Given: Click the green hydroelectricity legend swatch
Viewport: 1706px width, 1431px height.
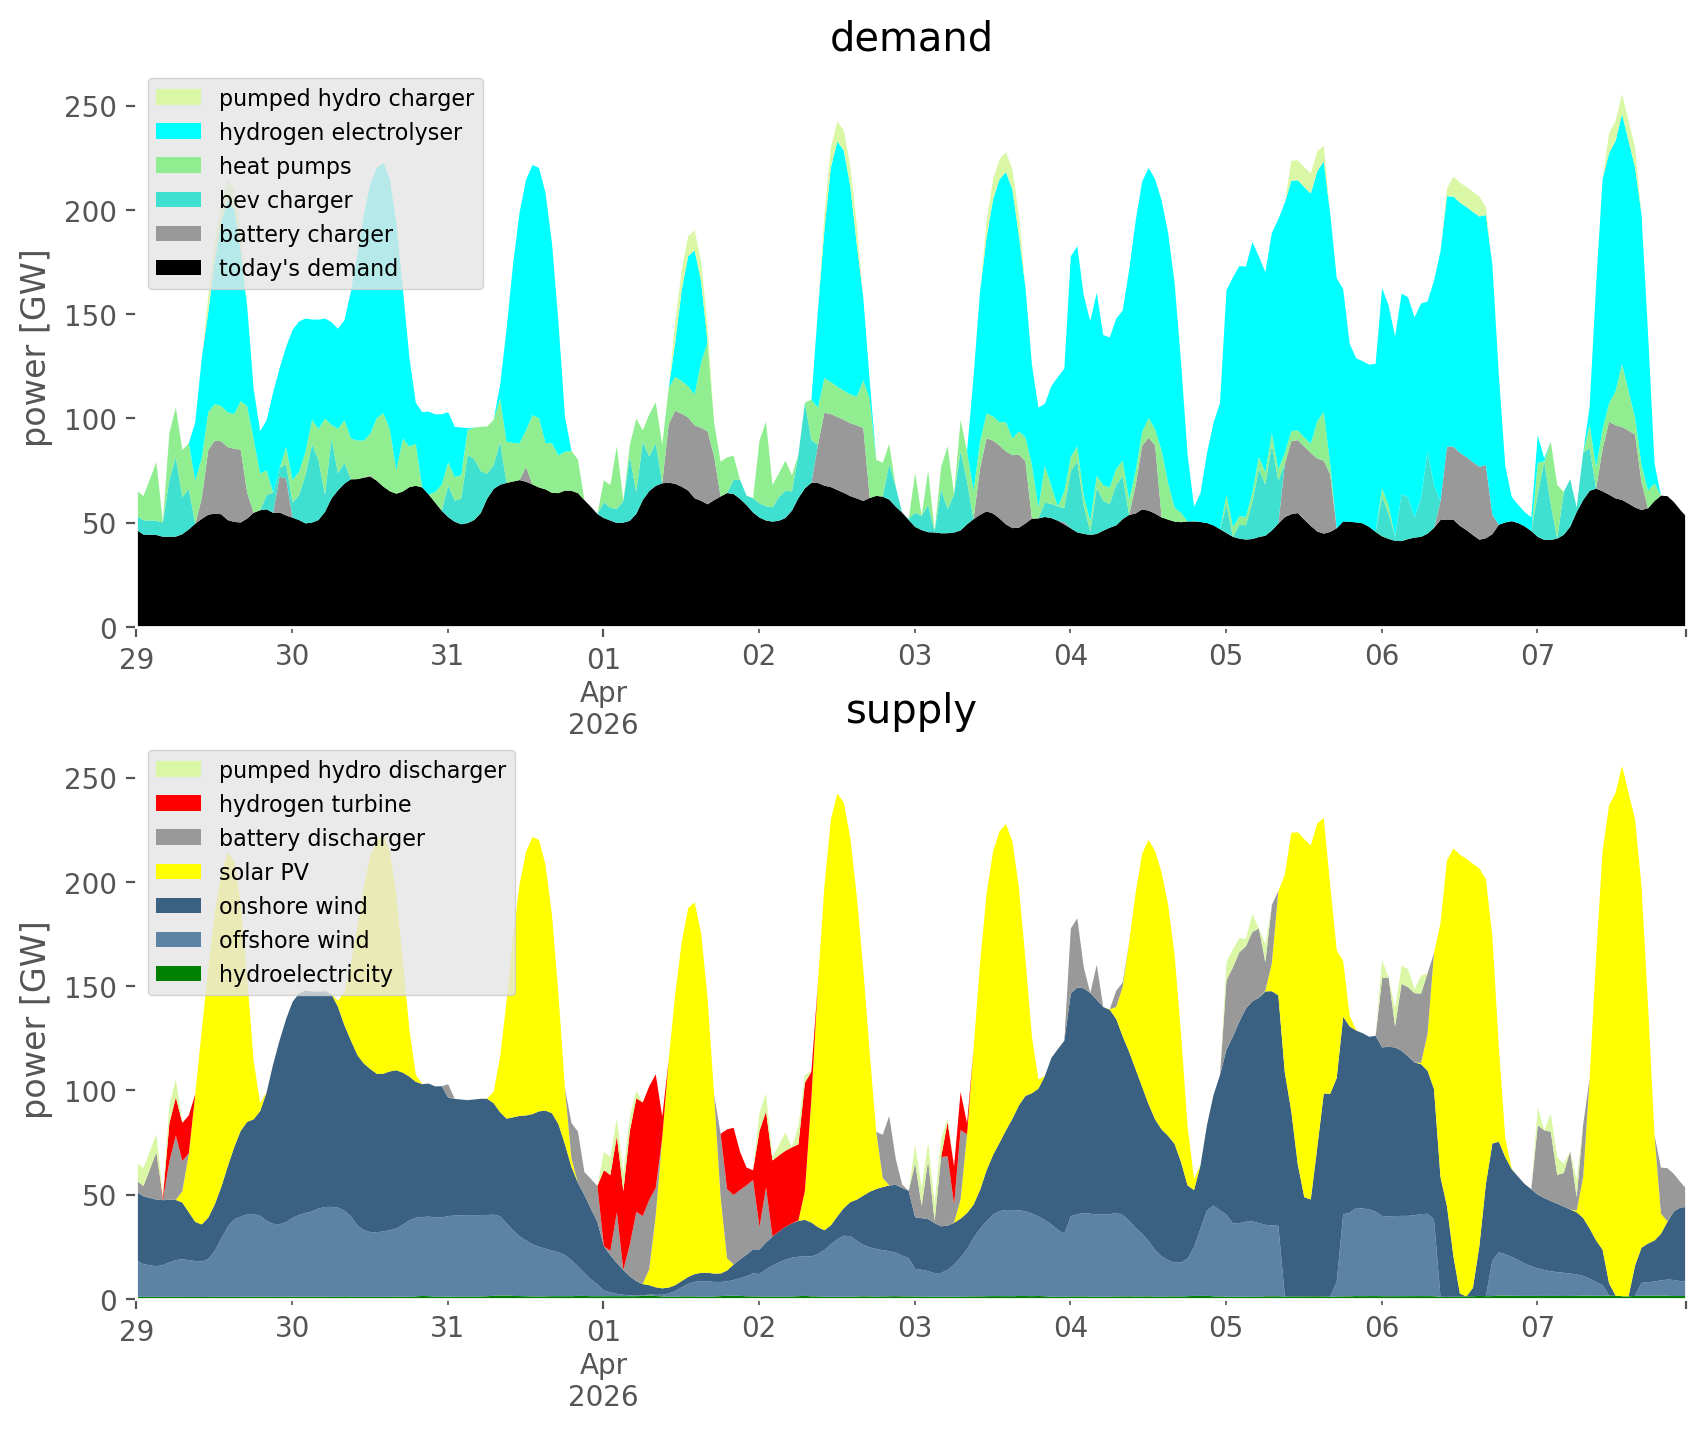Looking at the screenshot, I should [x=179, y=974].
